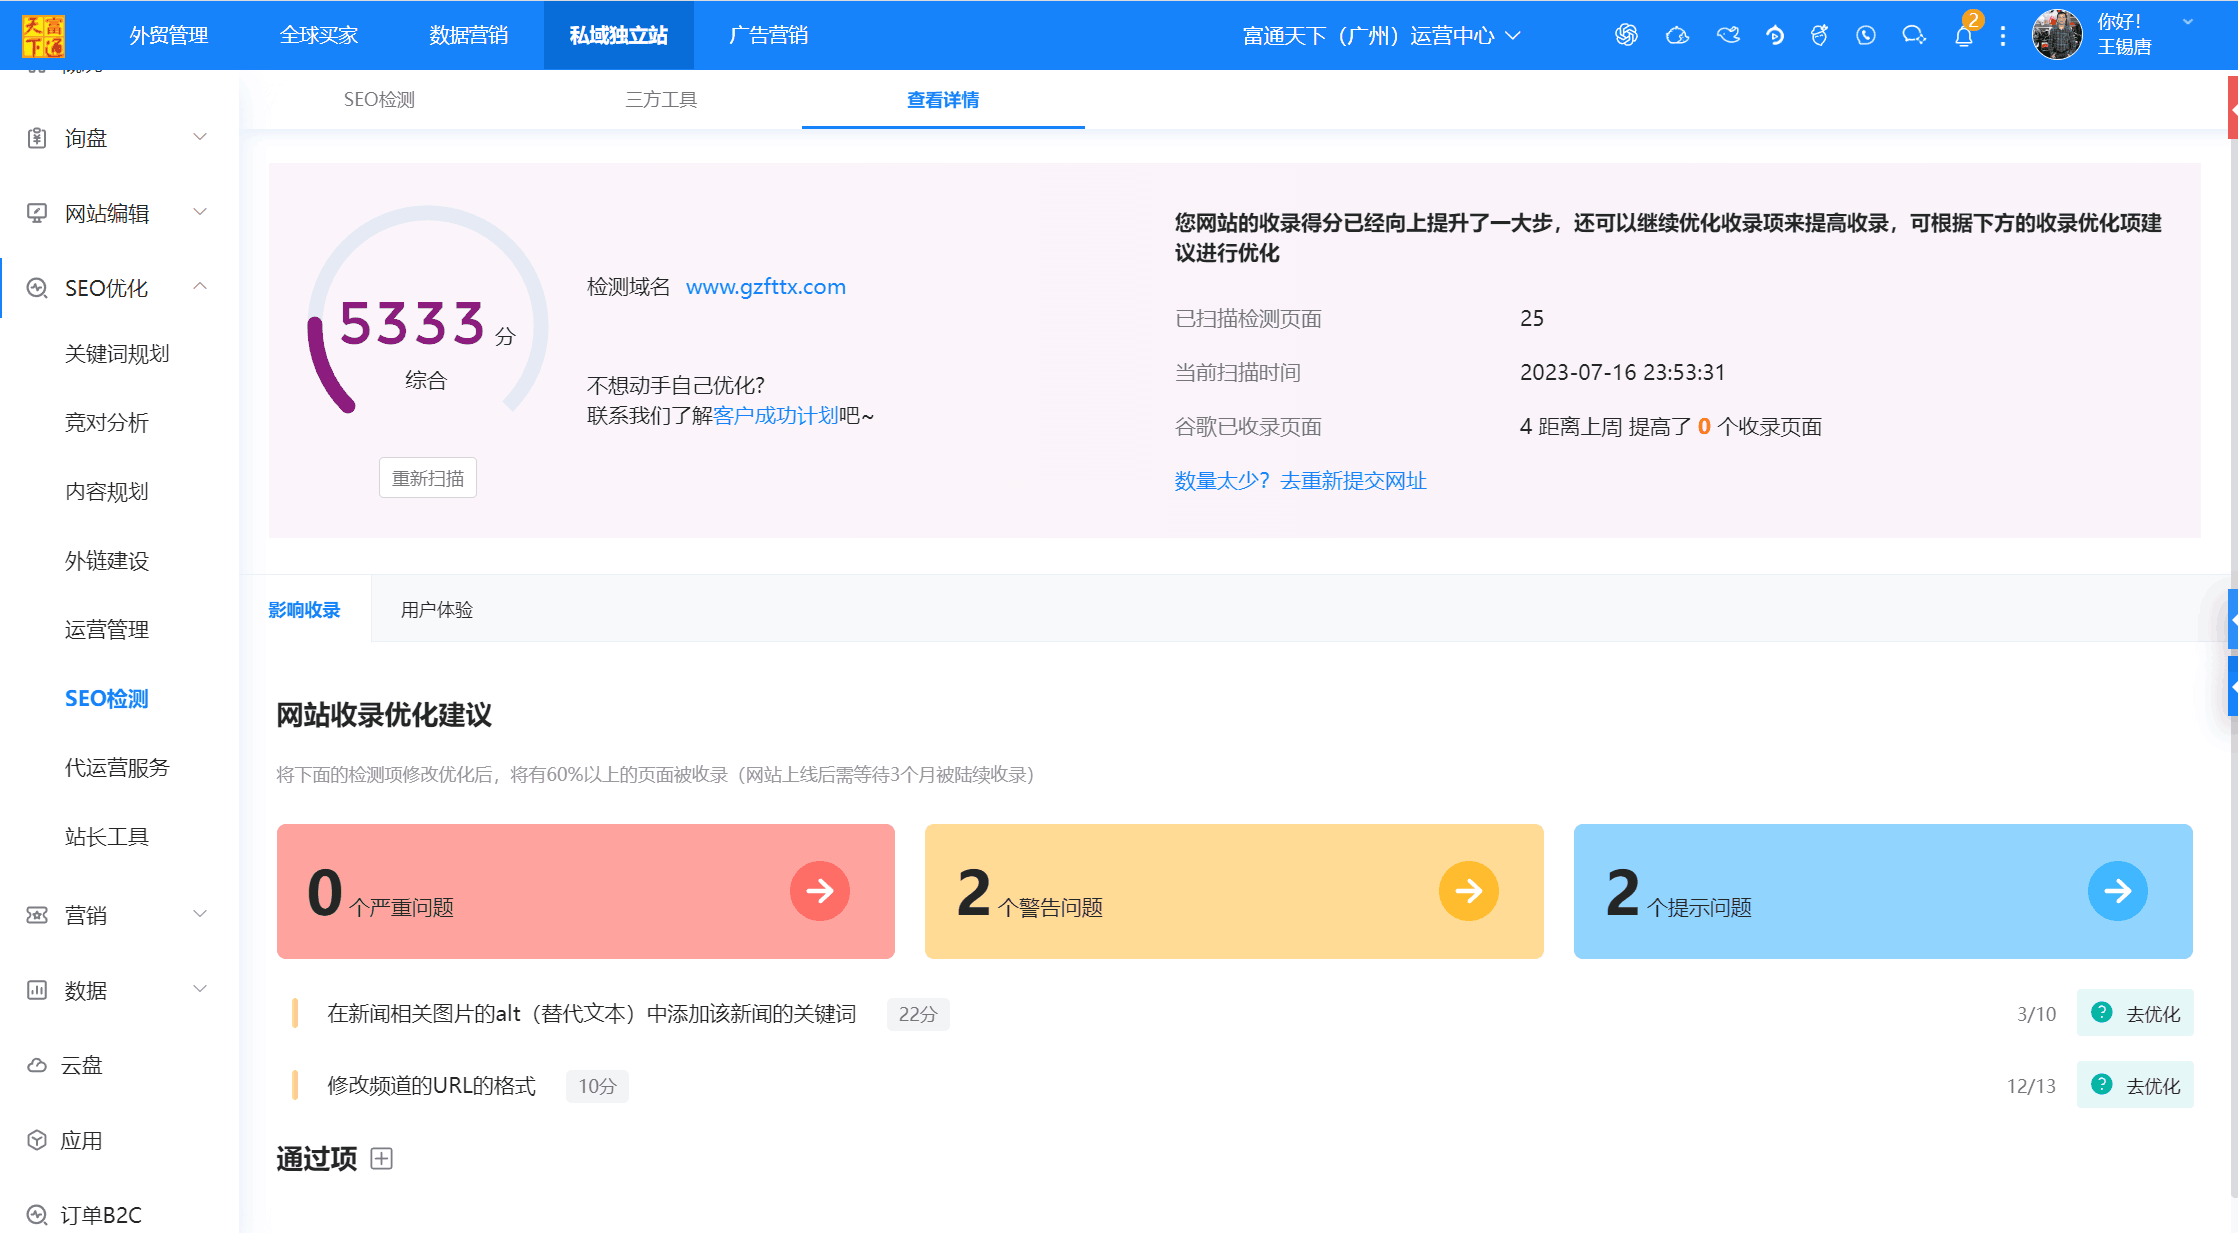Click the company logo in the top left
This screenshot has width=2238, height=1233.
pyautogui.click(x=43, y=35)
